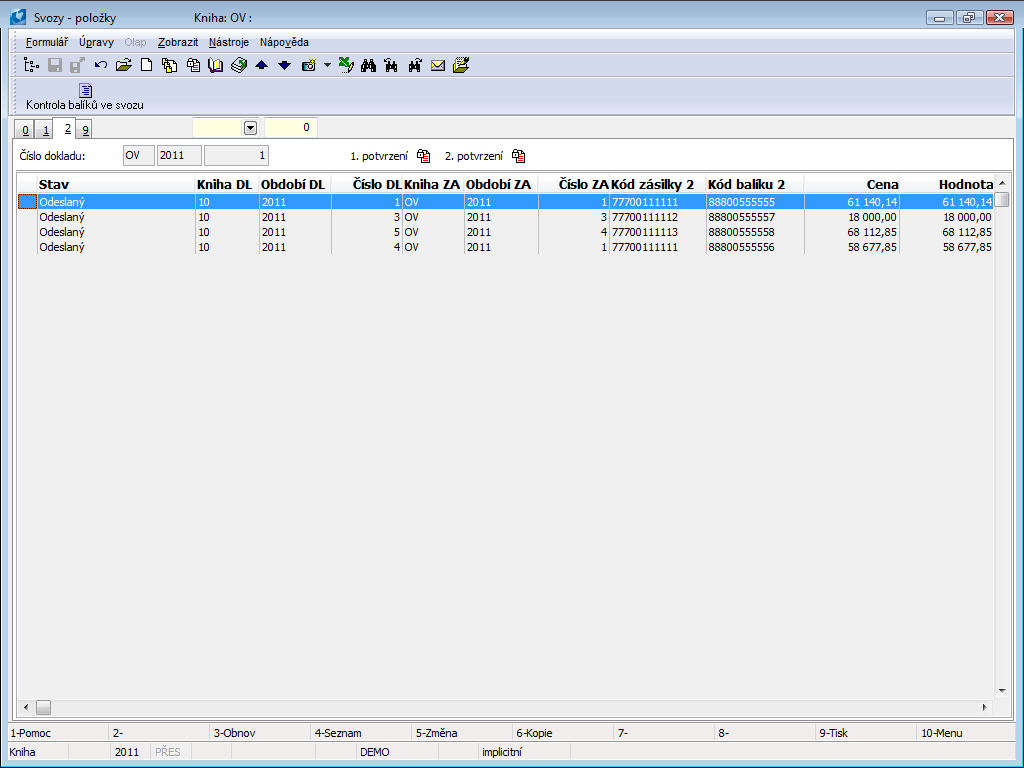
Task: Click the open folder toolbar icon
Action: pos(124,66)
